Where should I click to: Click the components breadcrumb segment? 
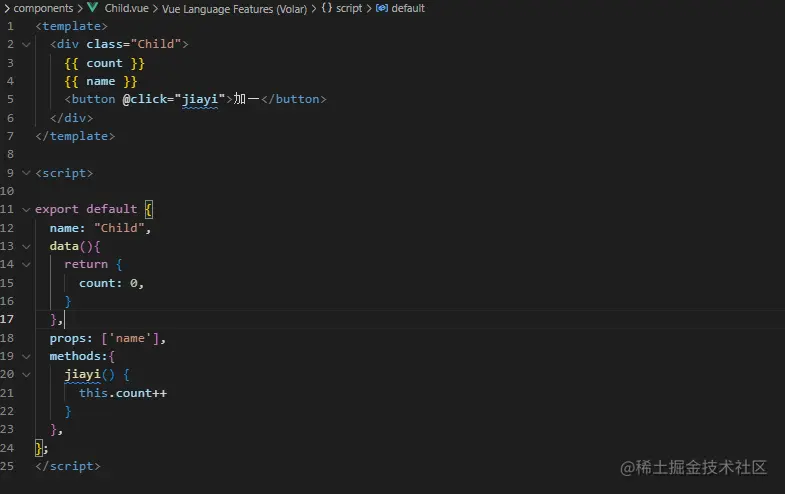[43, 8]
